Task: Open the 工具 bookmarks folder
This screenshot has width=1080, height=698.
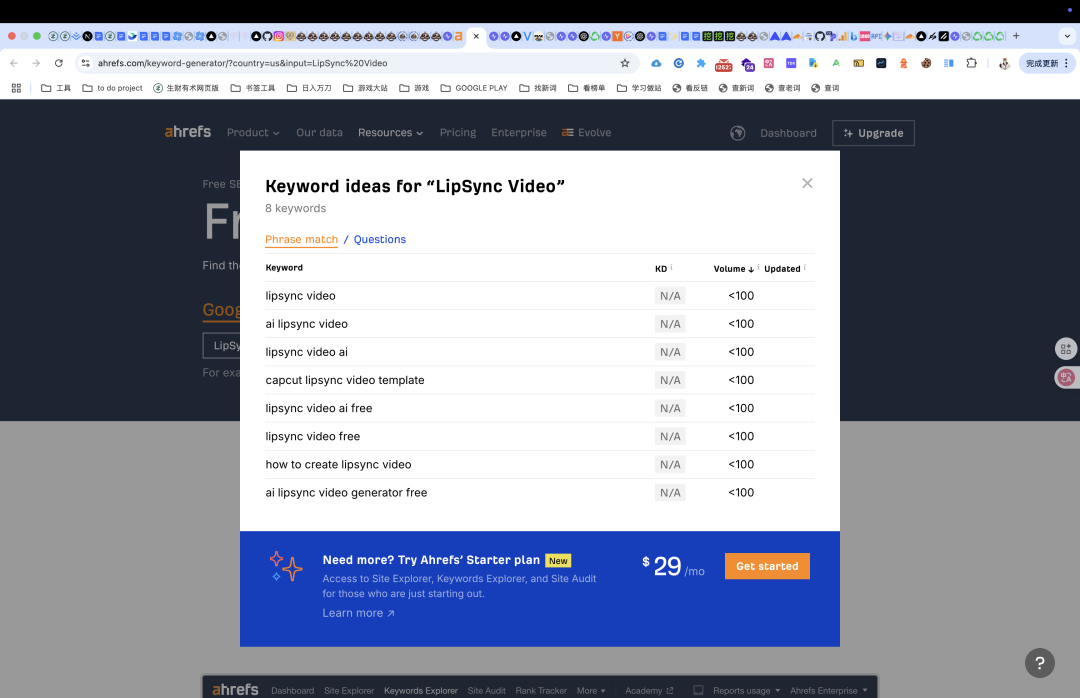Action: [x=56, y=88]
